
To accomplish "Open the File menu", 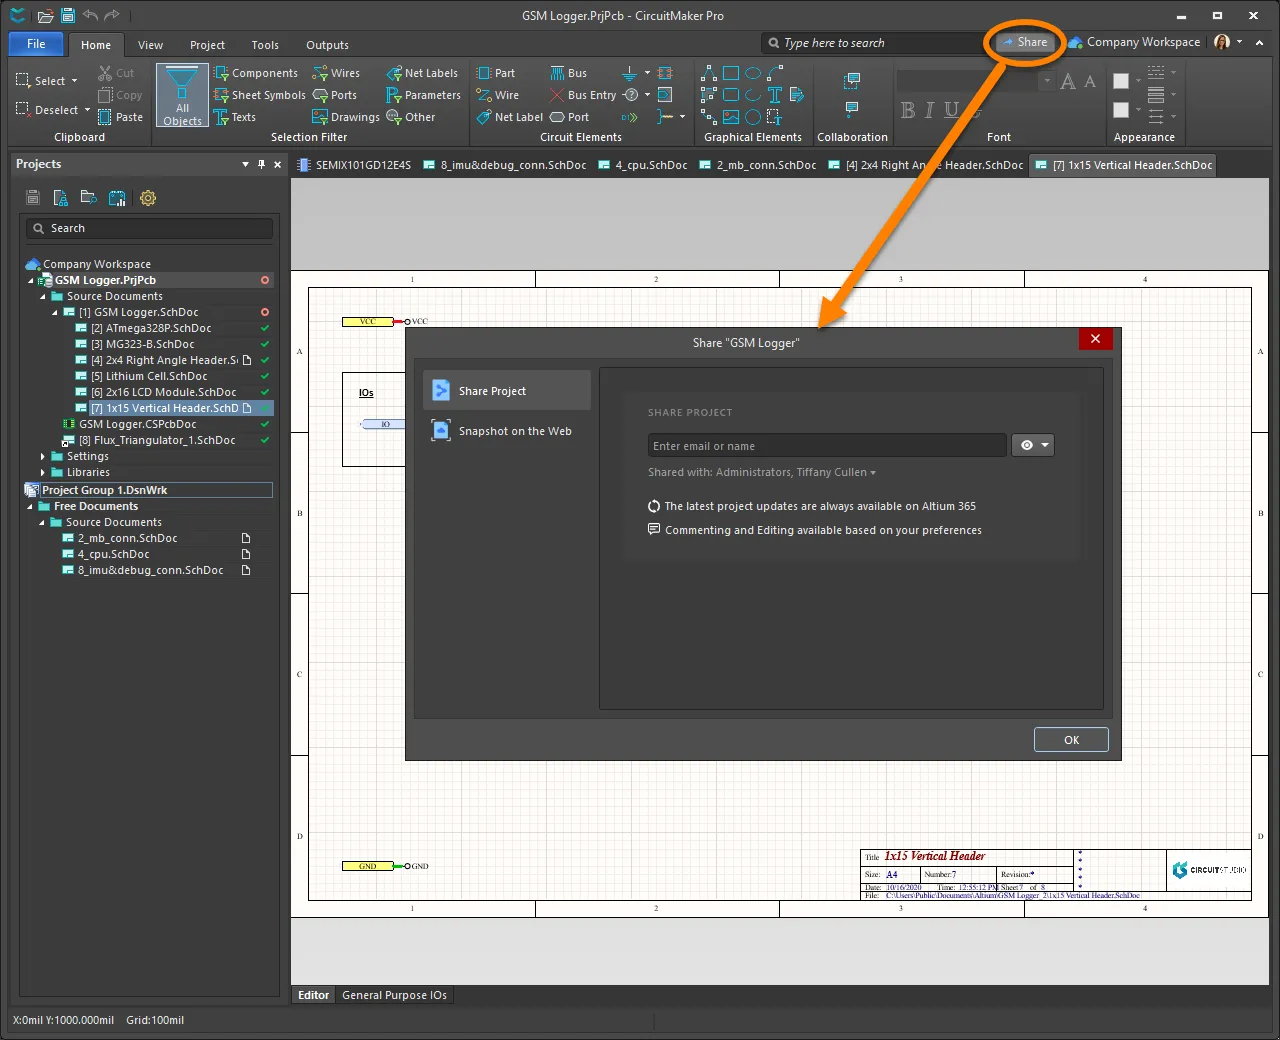I will (x=36, y=44).
